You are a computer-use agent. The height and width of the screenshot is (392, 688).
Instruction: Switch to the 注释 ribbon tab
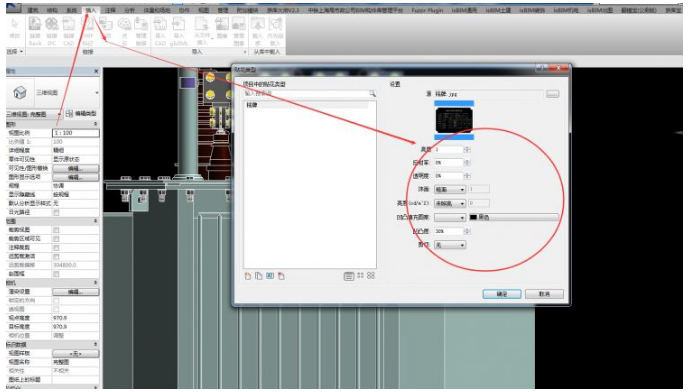point(110,10)
